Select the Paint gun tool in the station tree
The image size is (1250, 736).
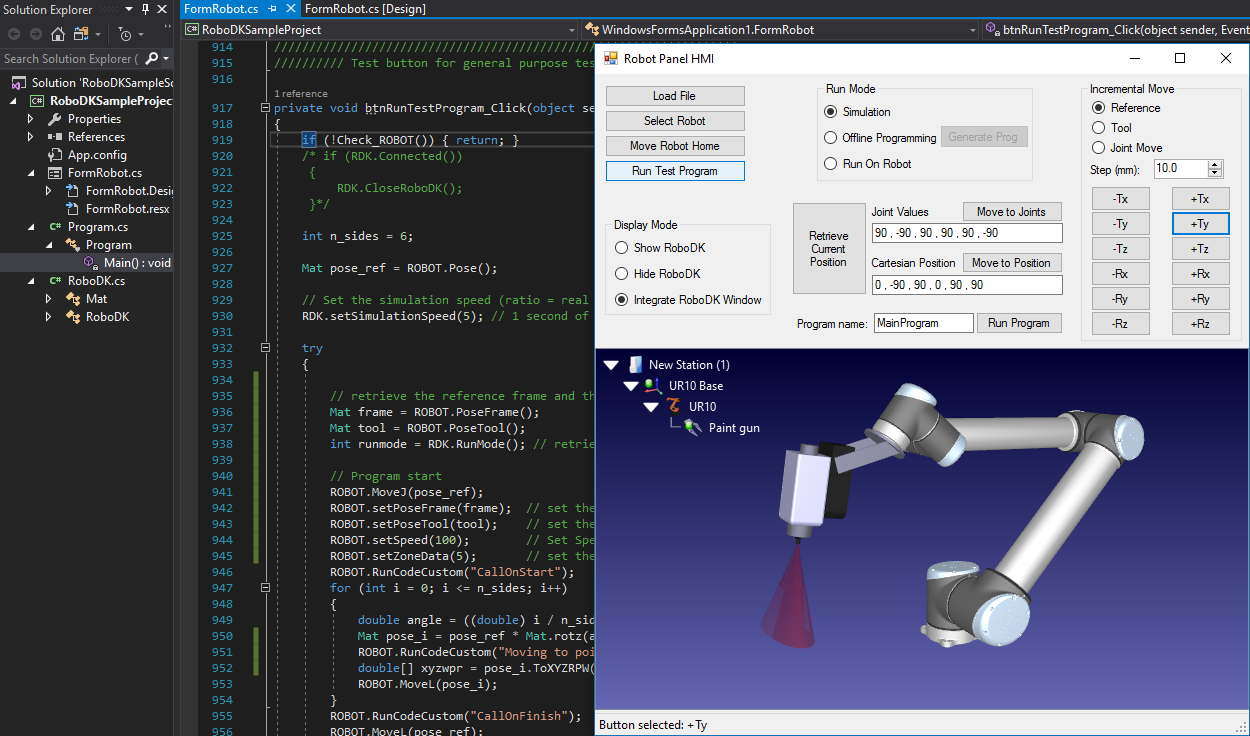[x=694, y=427]
